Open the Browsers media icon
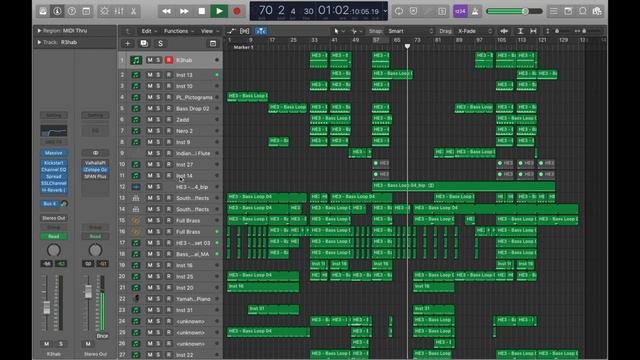 pos(597,11)
